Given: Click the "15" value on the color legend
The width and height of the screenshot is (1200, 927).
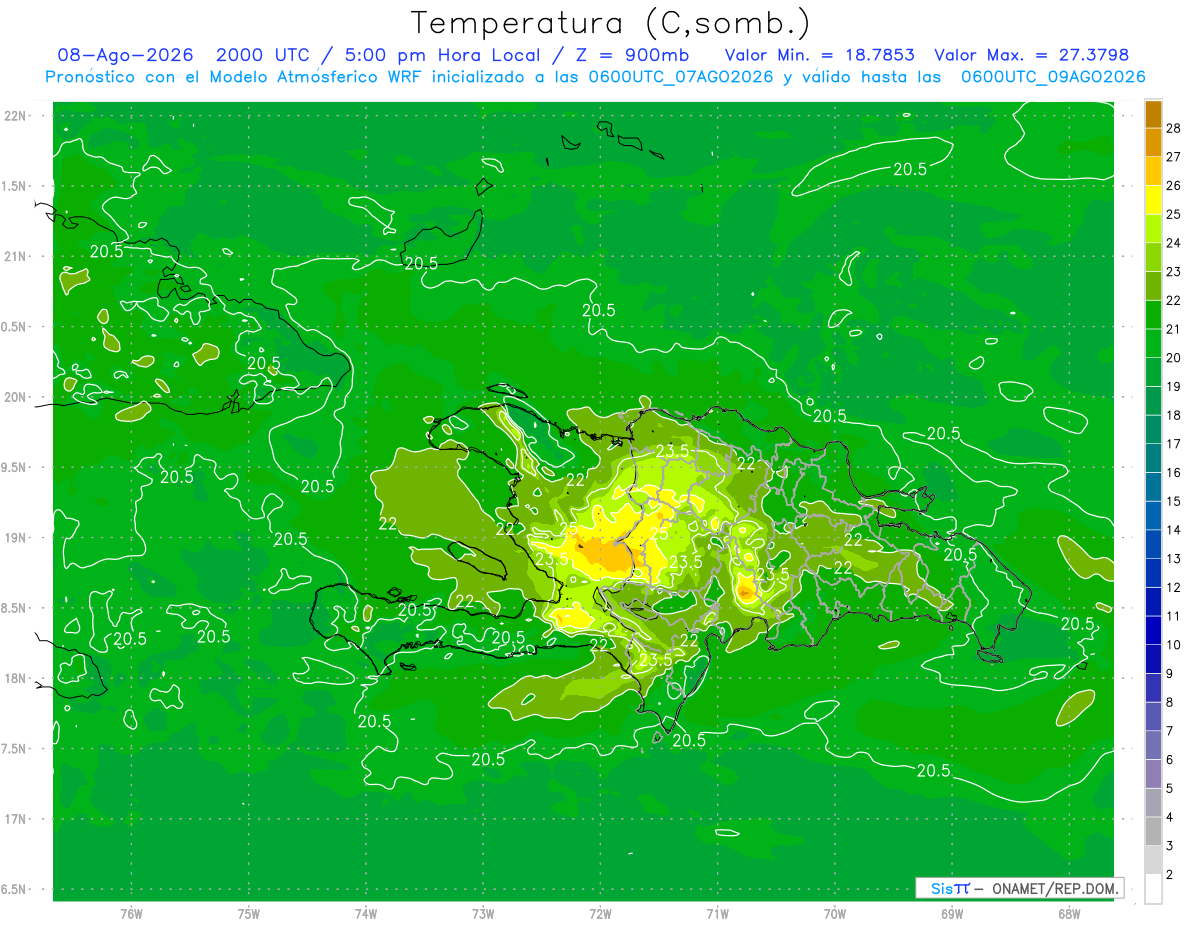Looking at the screenshot, I should point(1174,501).
